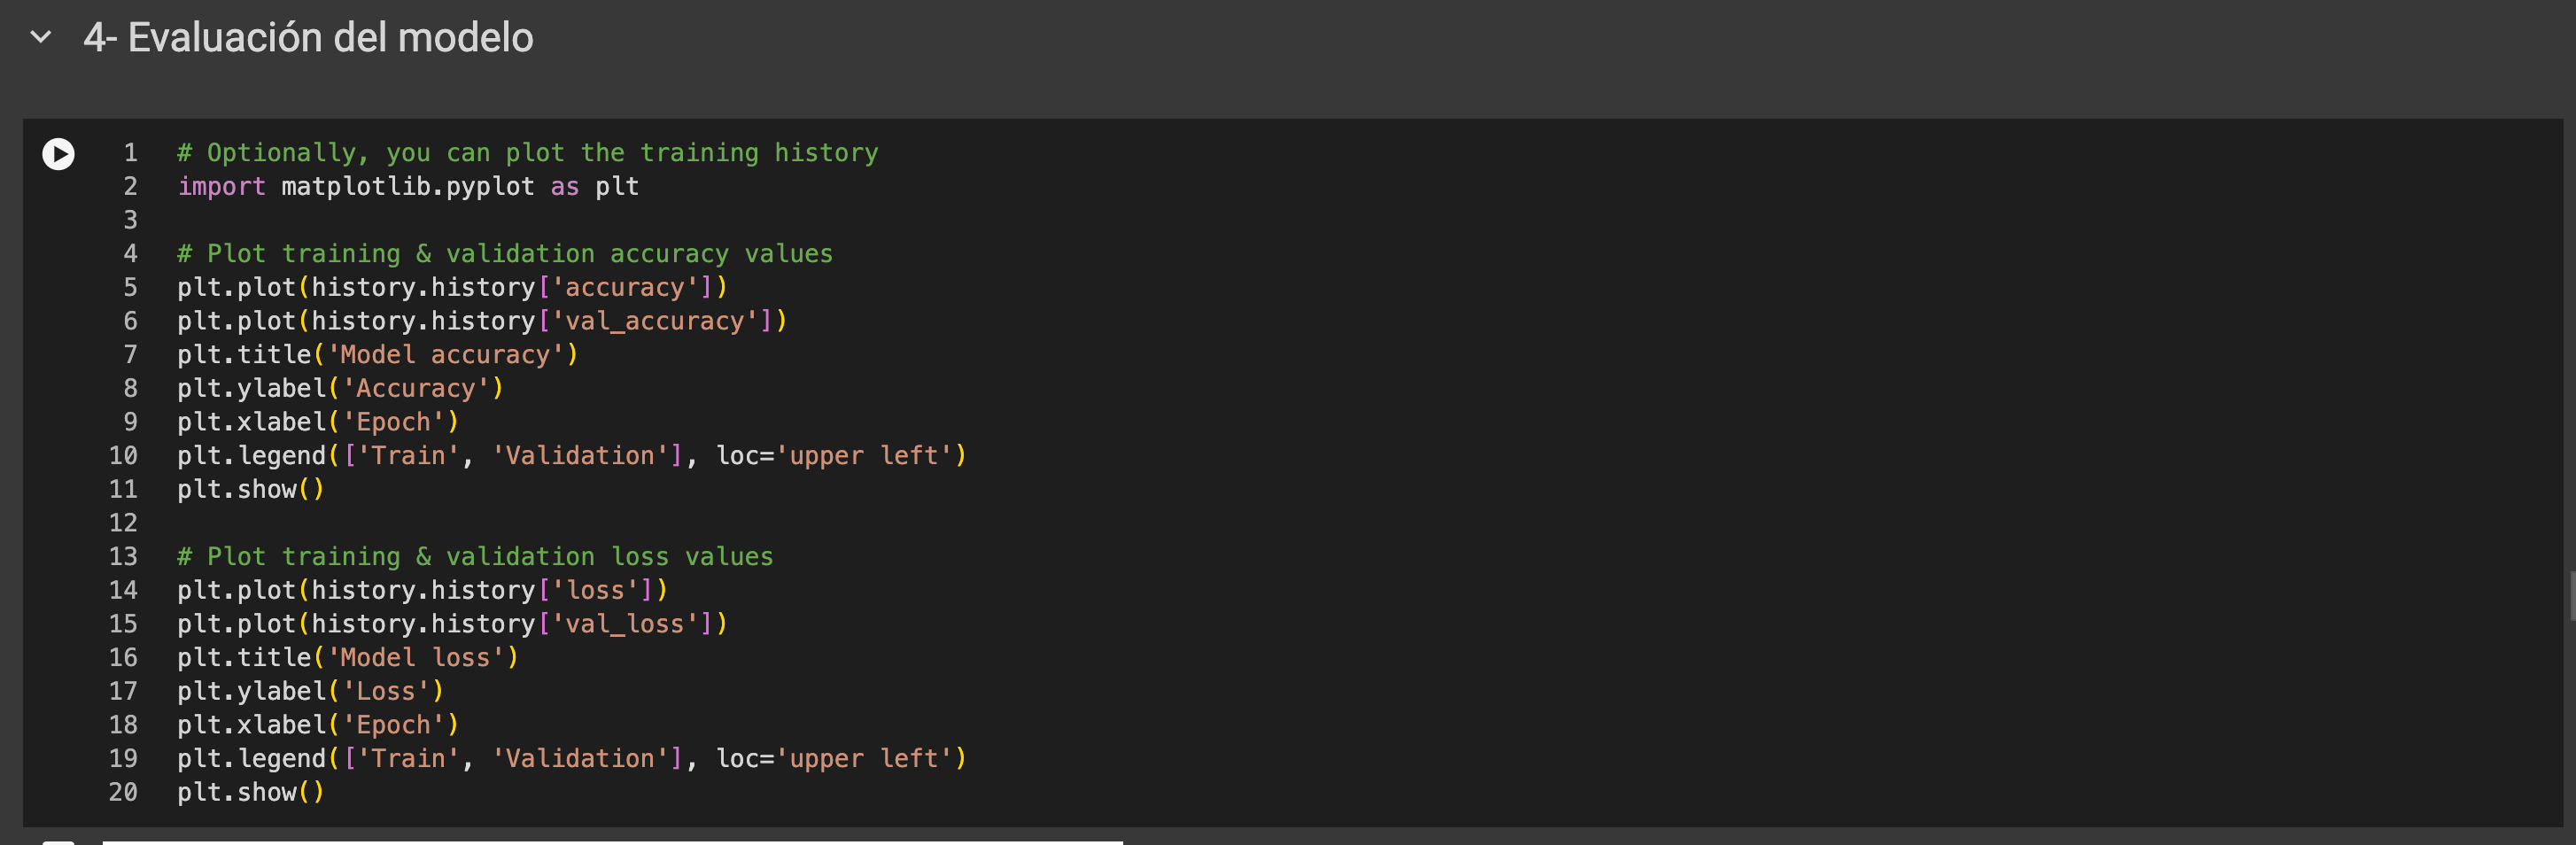The image size is (2576, 845).
Task: Click the last plt.show() call on line 20
Action: coord(250,793)
